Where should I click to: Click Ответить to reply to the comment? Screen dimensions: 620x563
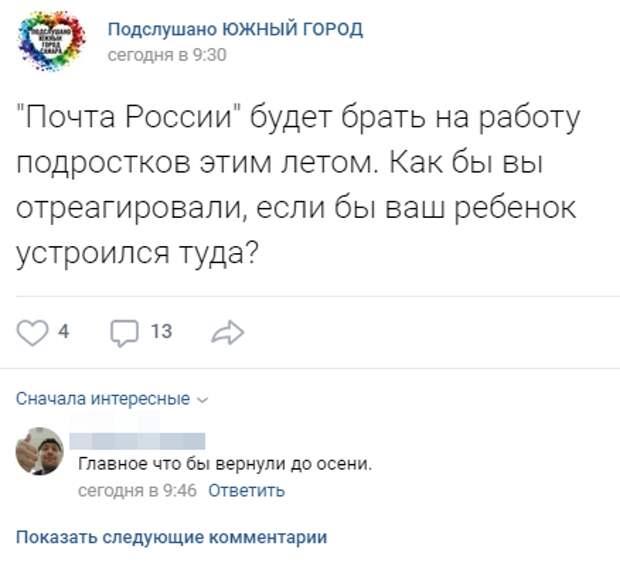(247, 490)
